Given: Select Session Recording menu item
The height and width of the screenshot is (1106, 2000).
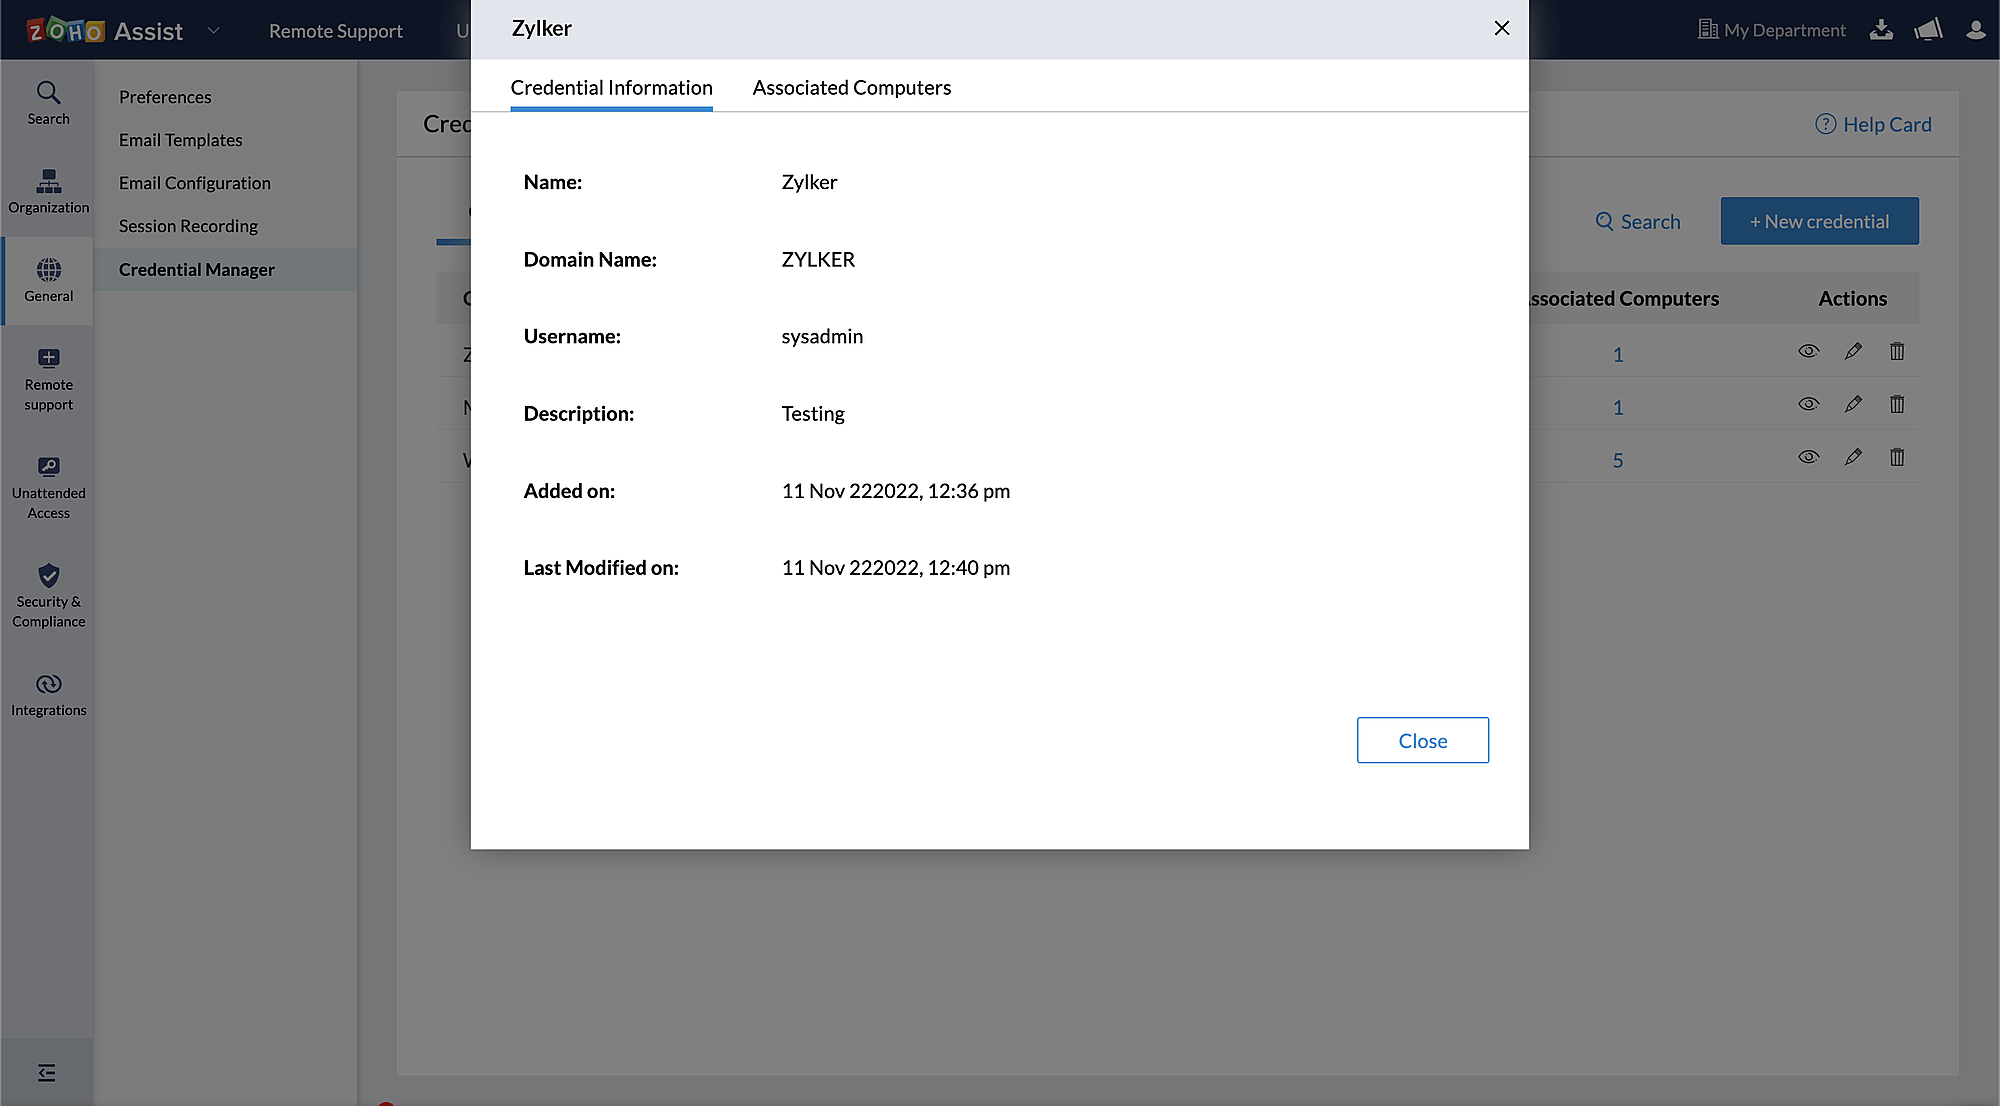Looking at the screenshot, I should click(x=188, y=226).
